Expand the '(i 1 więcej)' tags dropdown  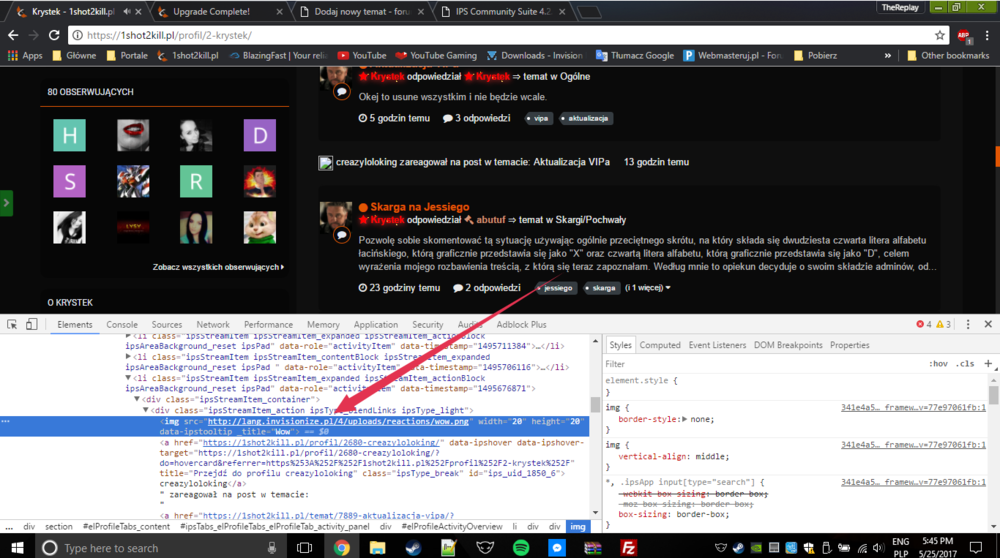pos(648,288)
